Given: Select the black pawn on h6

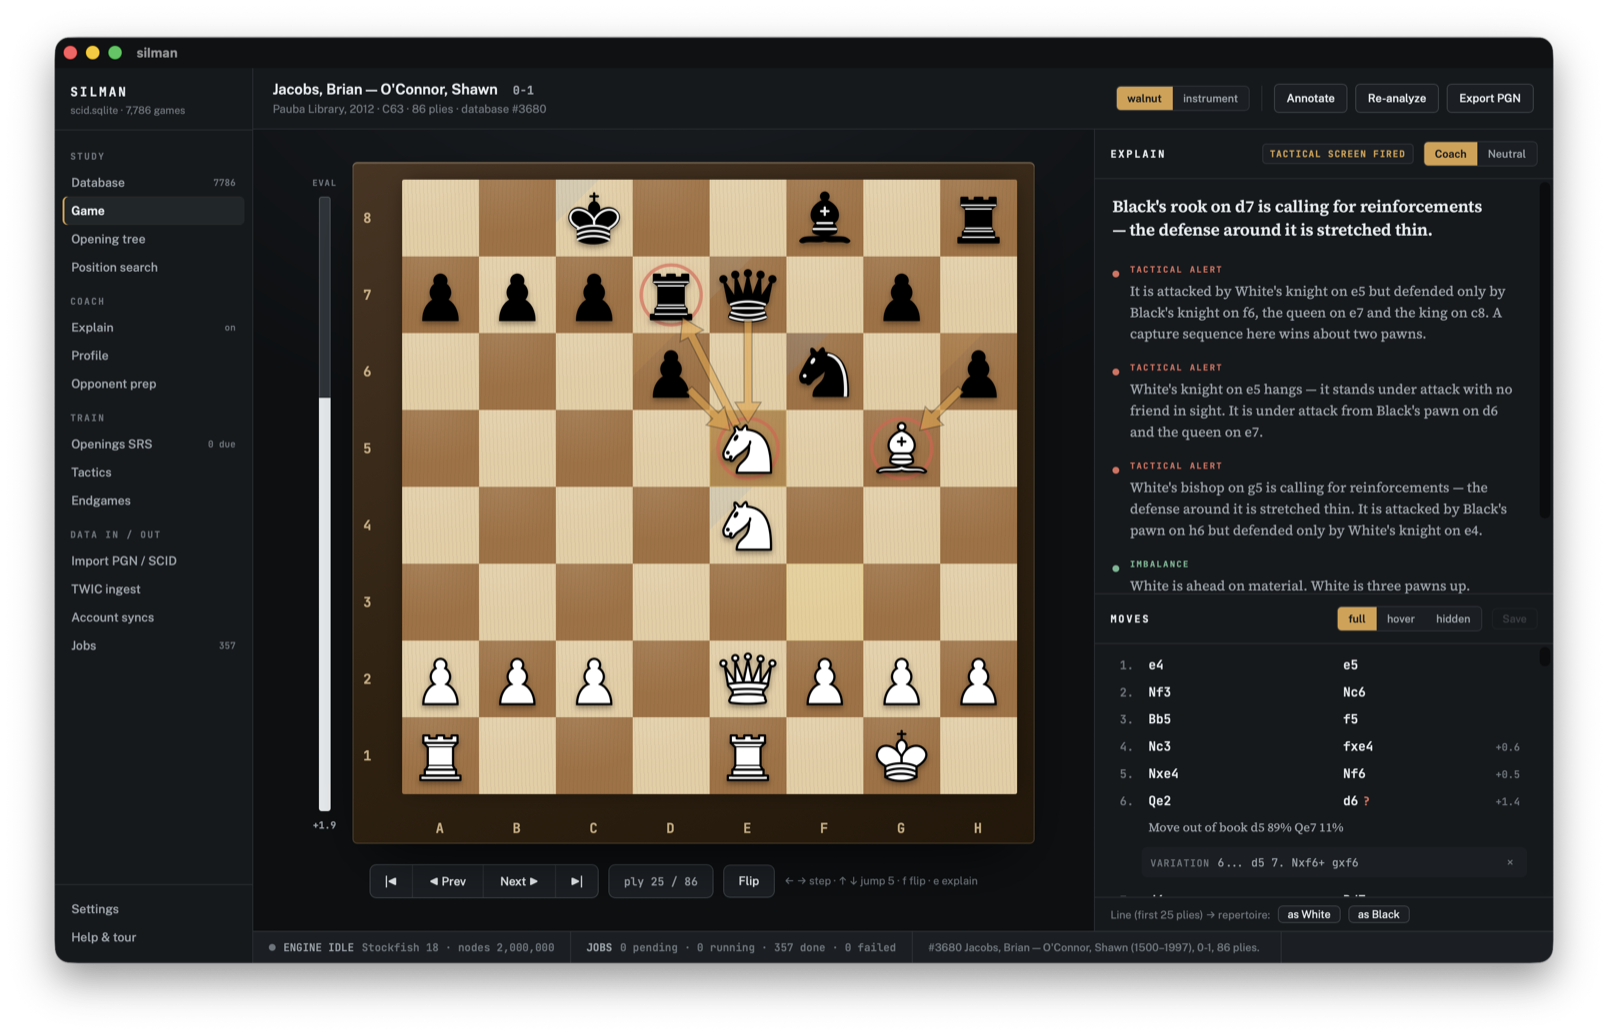Looking at the screenshot, I should pyautogui.click(x=978, y=372).
